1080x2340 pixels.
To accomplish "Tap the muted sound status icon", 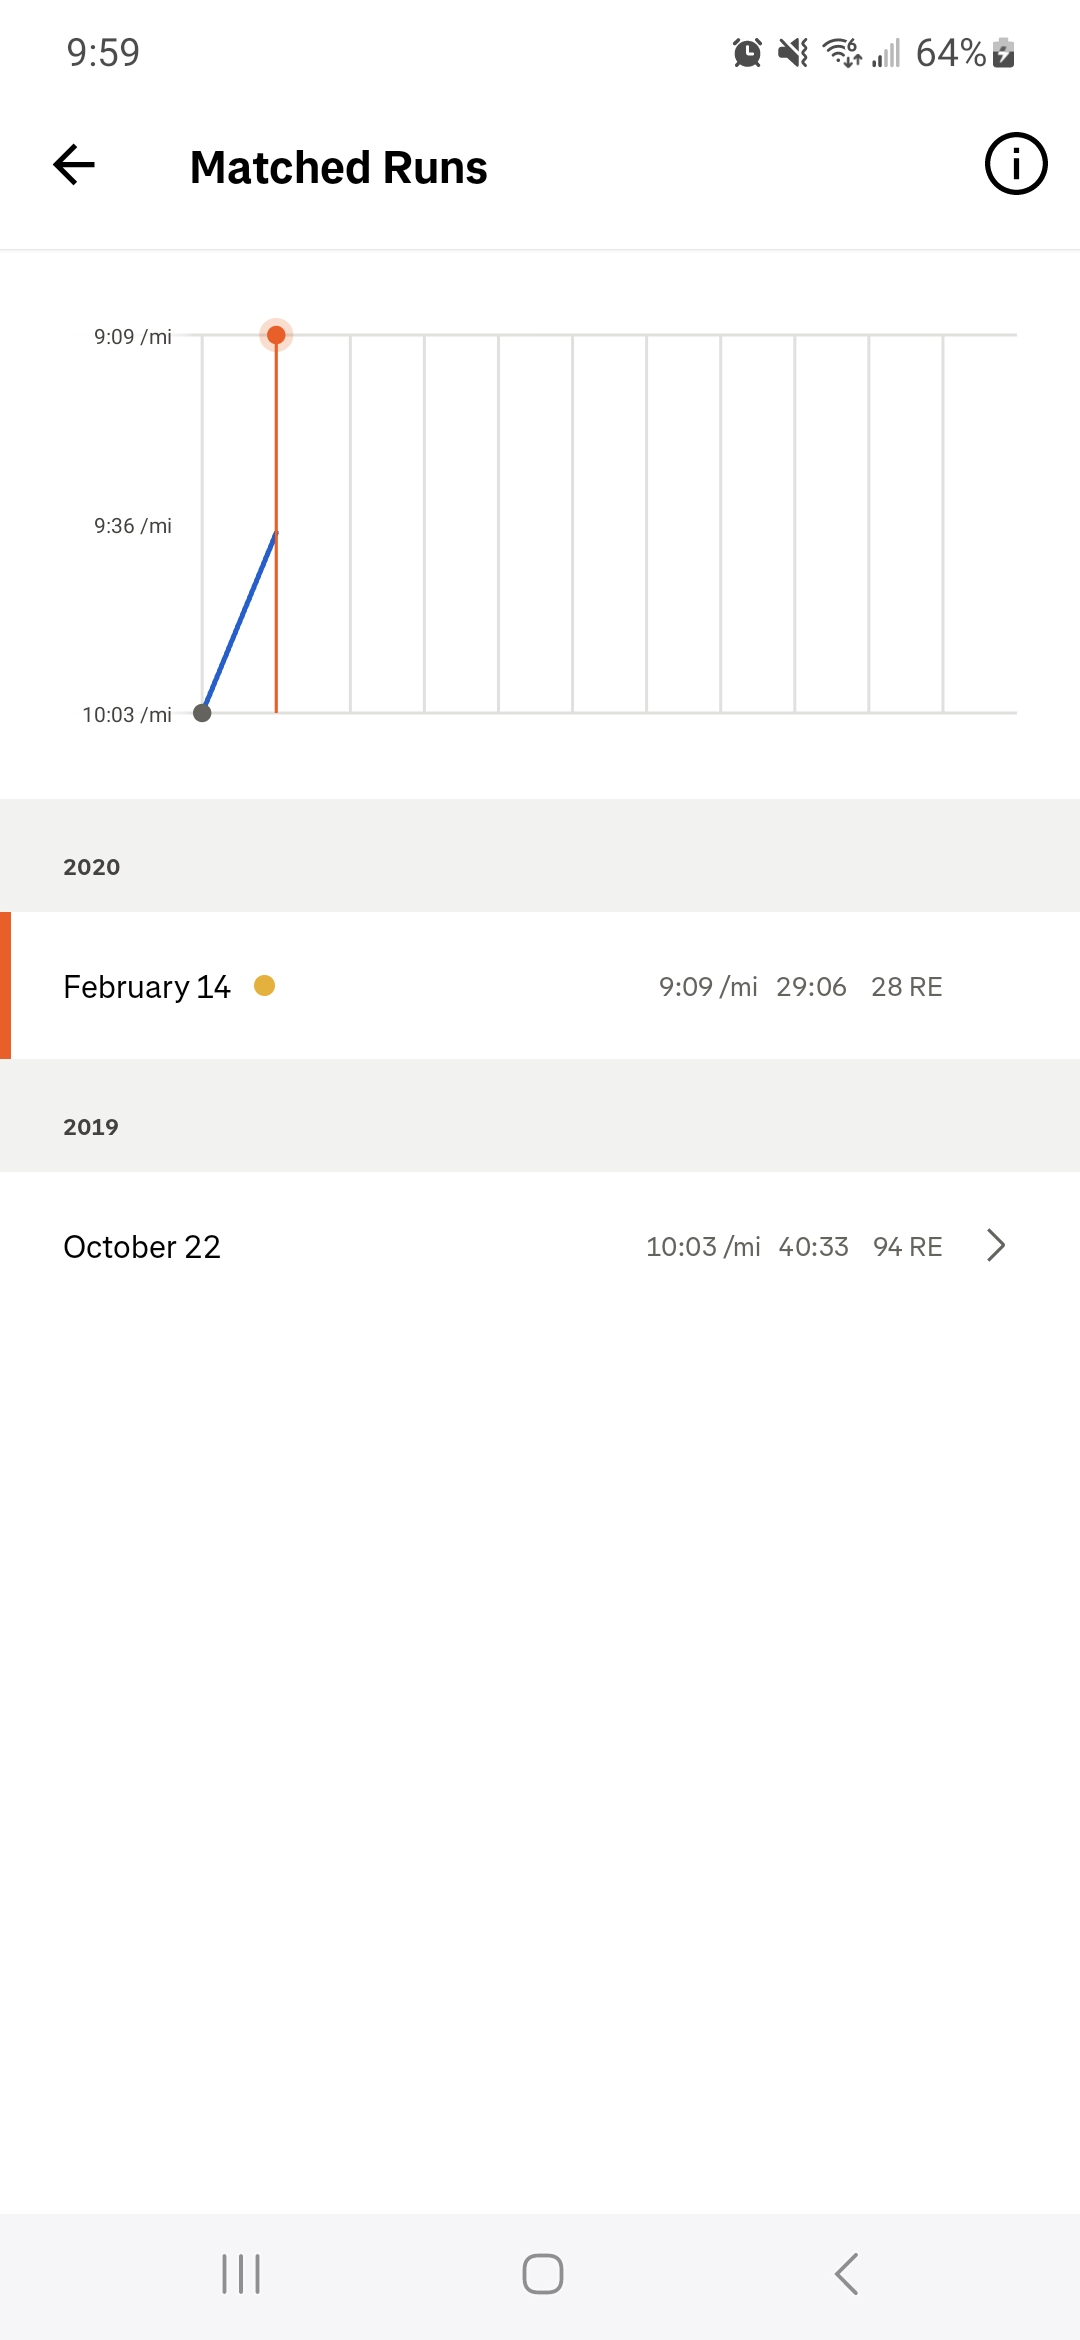I will tap(793, 52).
